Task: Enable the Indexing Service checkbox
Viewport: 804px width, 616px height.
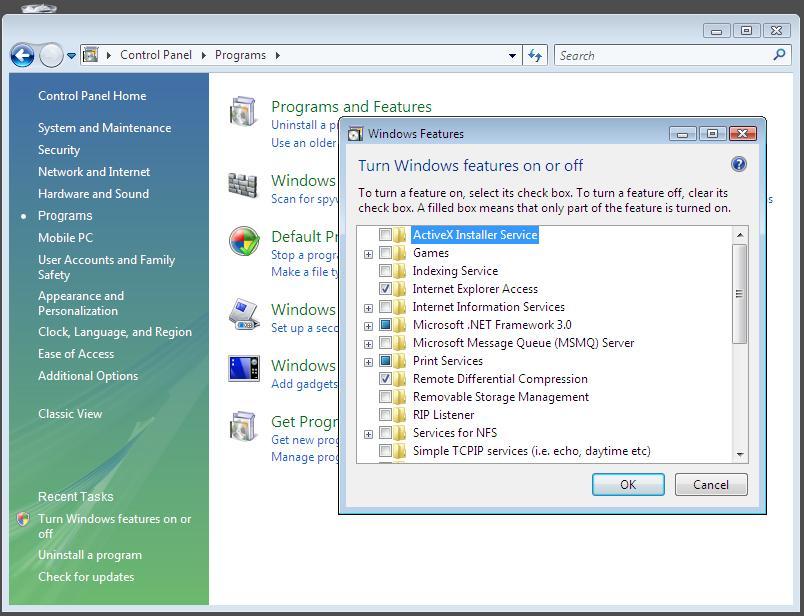Action: pos(385,271)
